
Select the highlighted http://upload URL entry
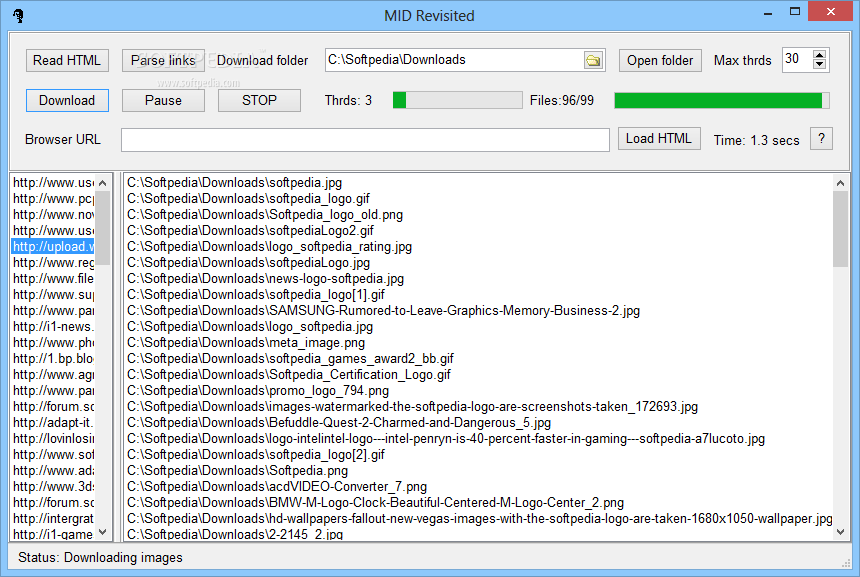pyautogui.click(x=53, y=247)
